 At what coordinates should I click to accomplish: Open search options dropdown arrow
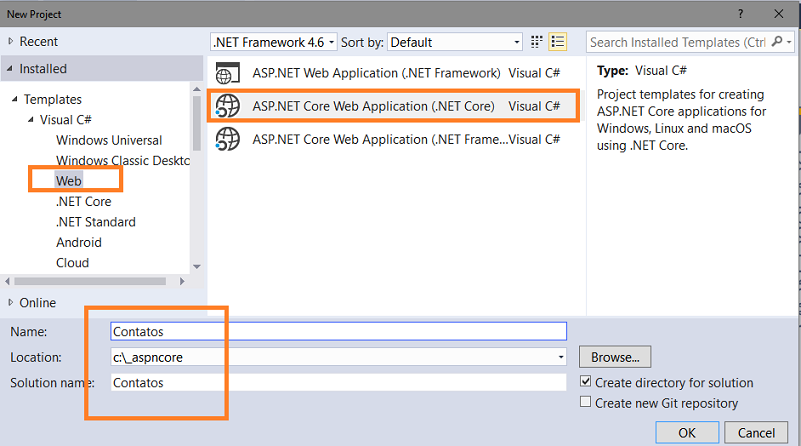pos(789,42)
